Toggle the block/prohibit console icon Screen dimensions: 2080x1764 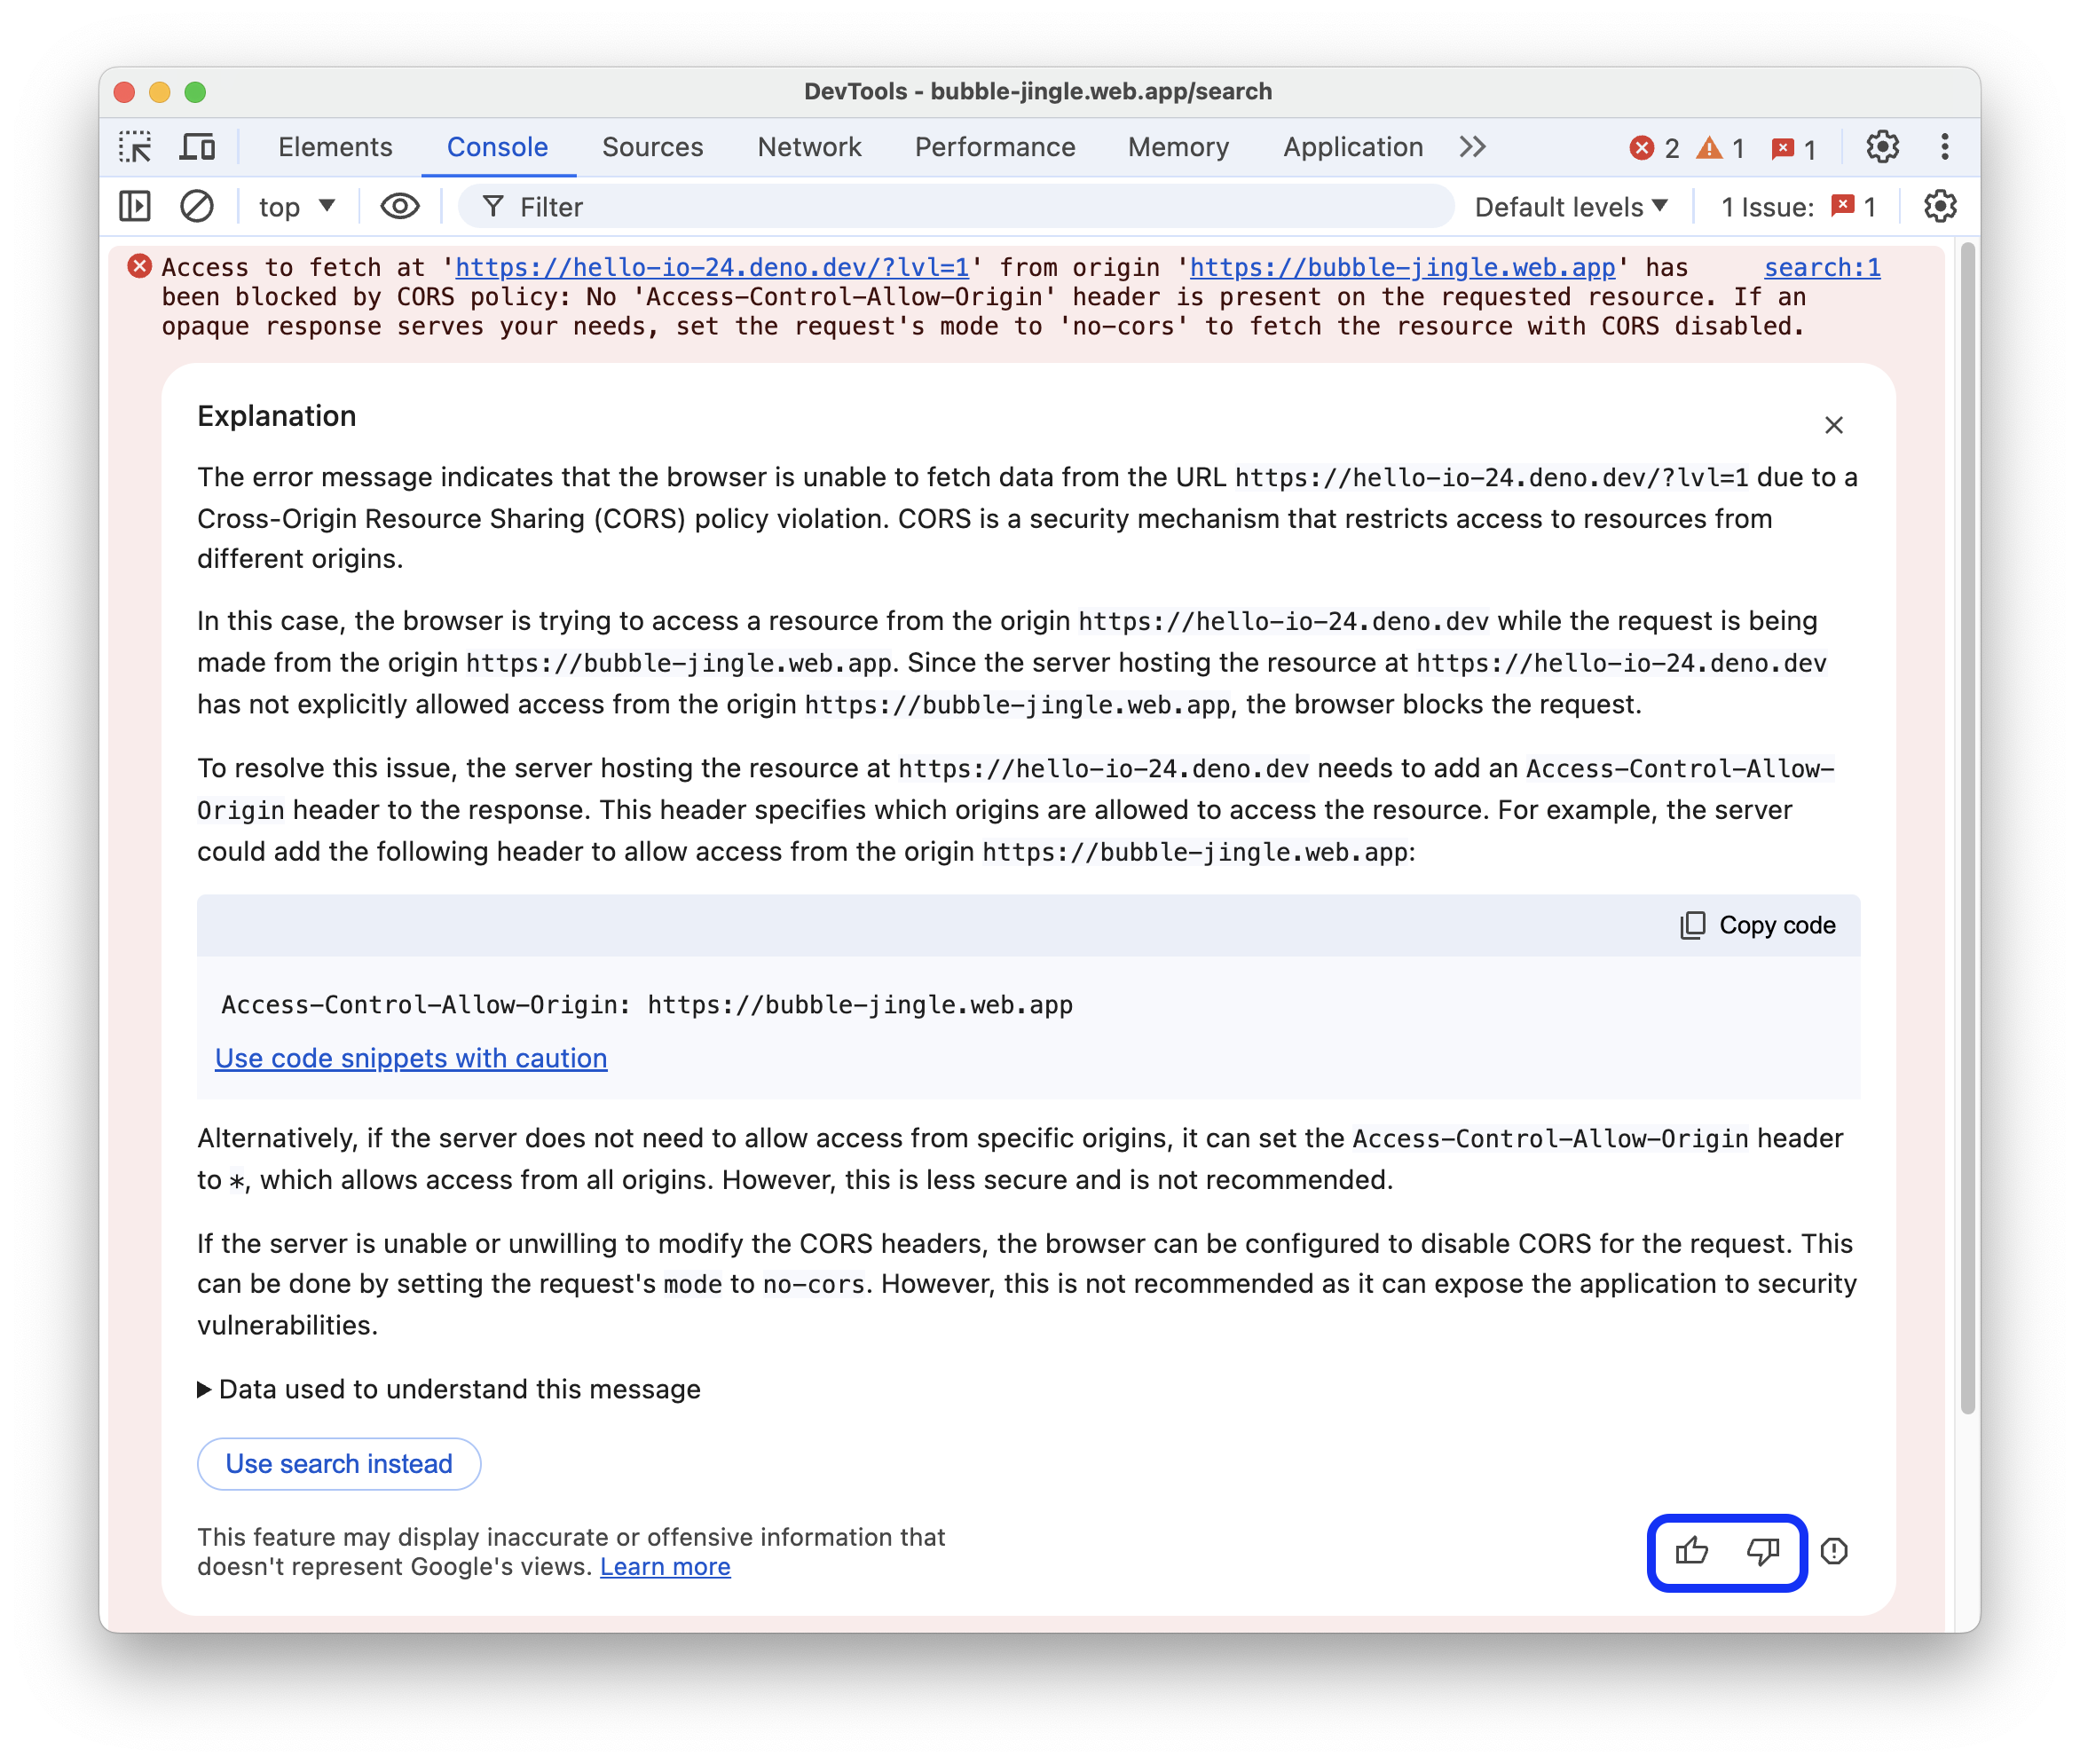click(196, 209)
